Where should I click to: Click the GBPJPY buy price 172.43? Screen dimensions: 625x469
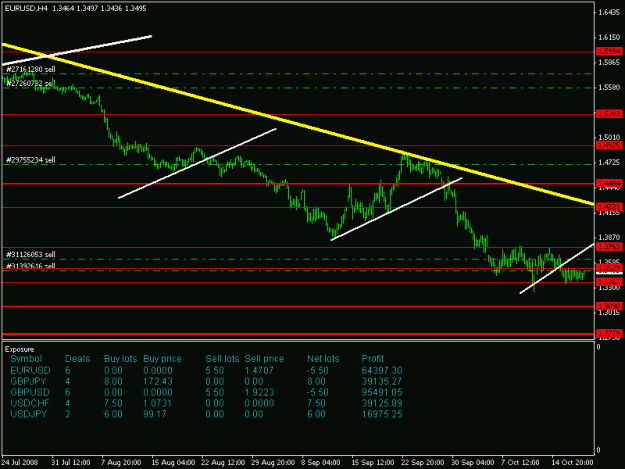coord(158,381)
